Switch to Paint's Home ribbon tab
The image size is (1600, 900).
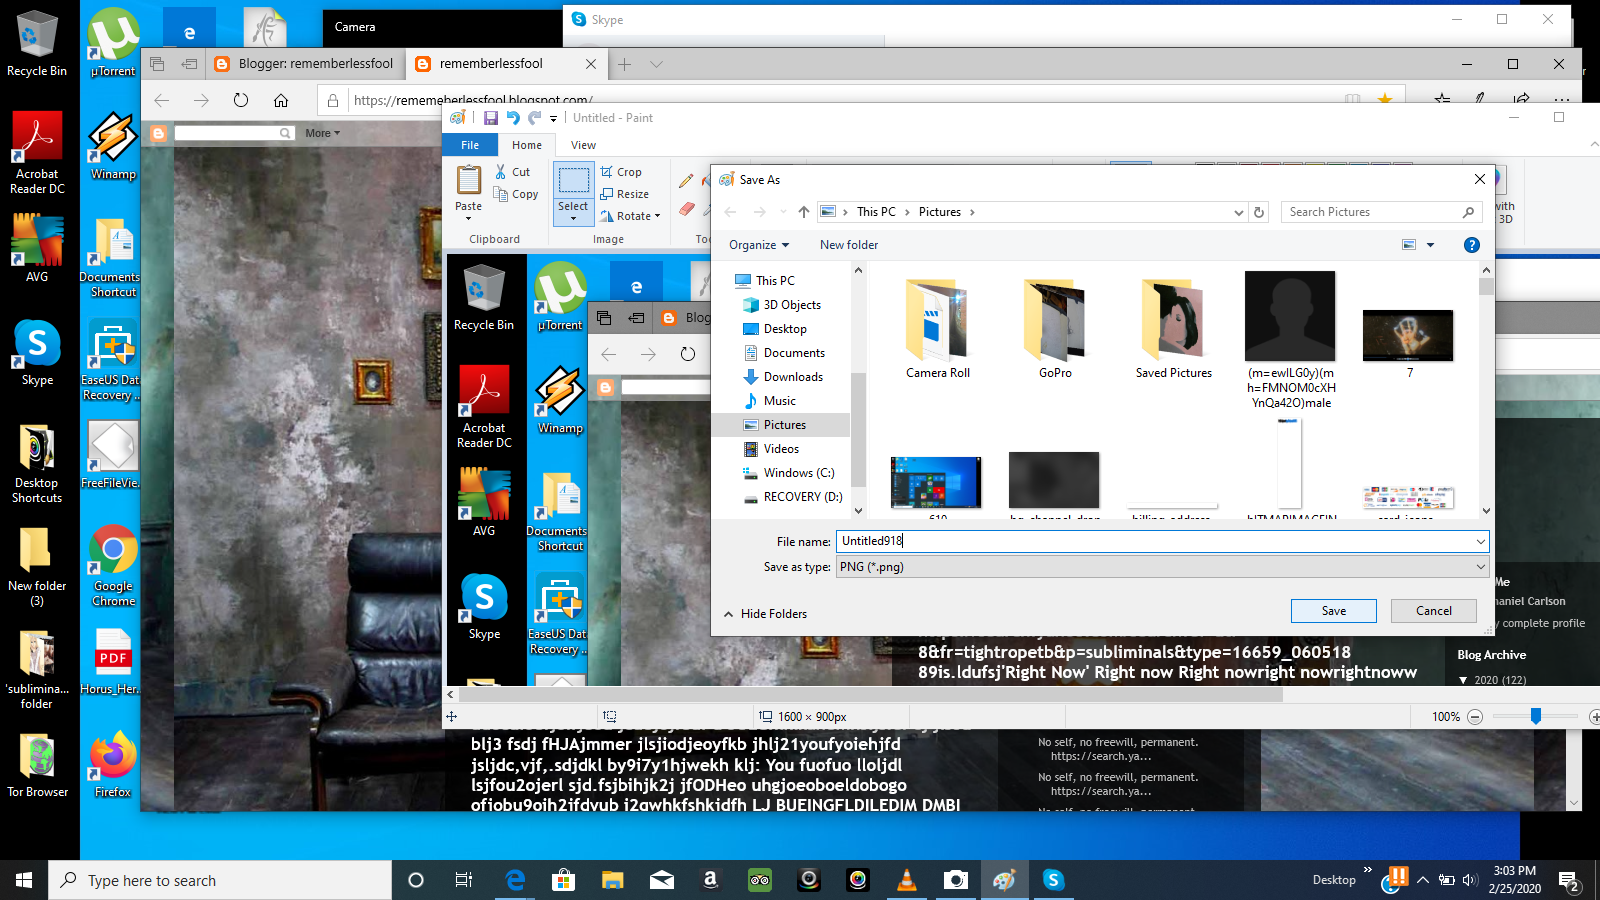point(527,145)
